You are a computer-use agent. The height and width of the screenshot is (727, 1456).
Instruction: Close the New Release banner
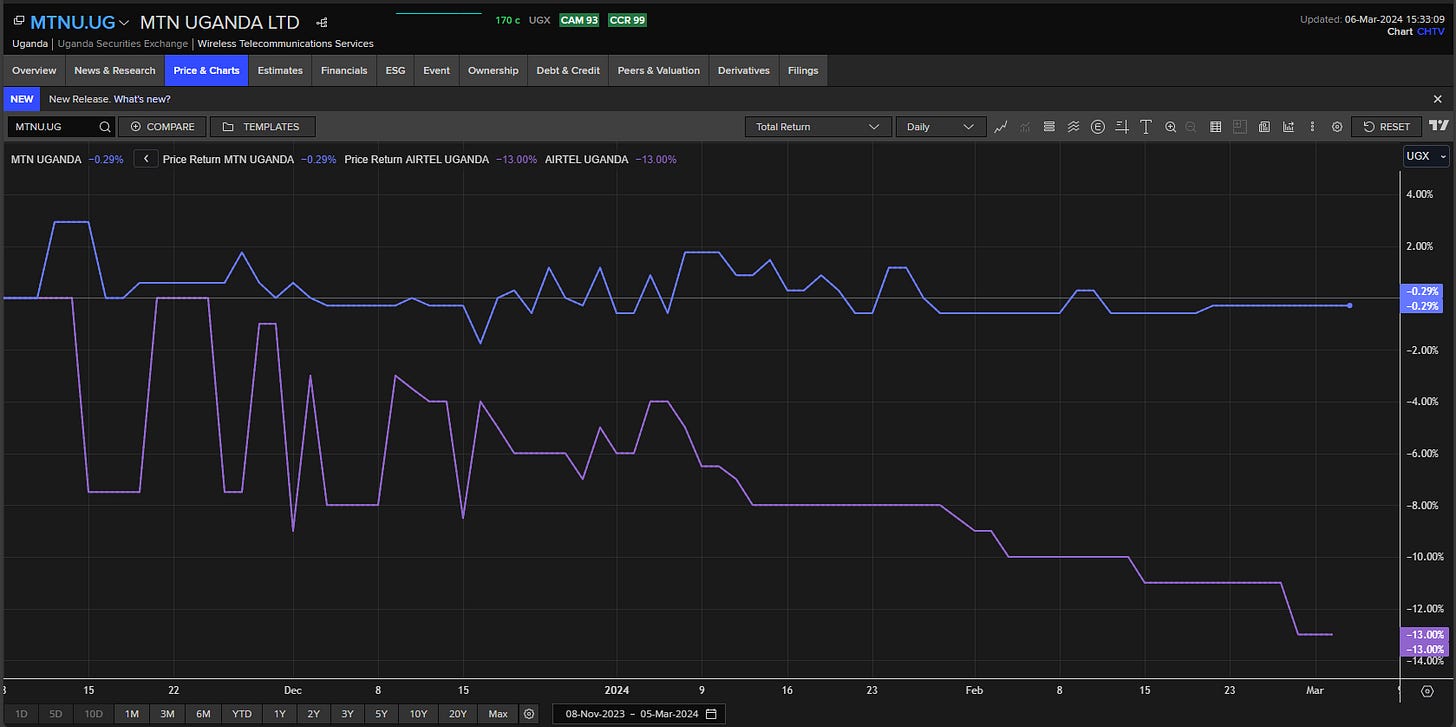[x=1438, y=99]
